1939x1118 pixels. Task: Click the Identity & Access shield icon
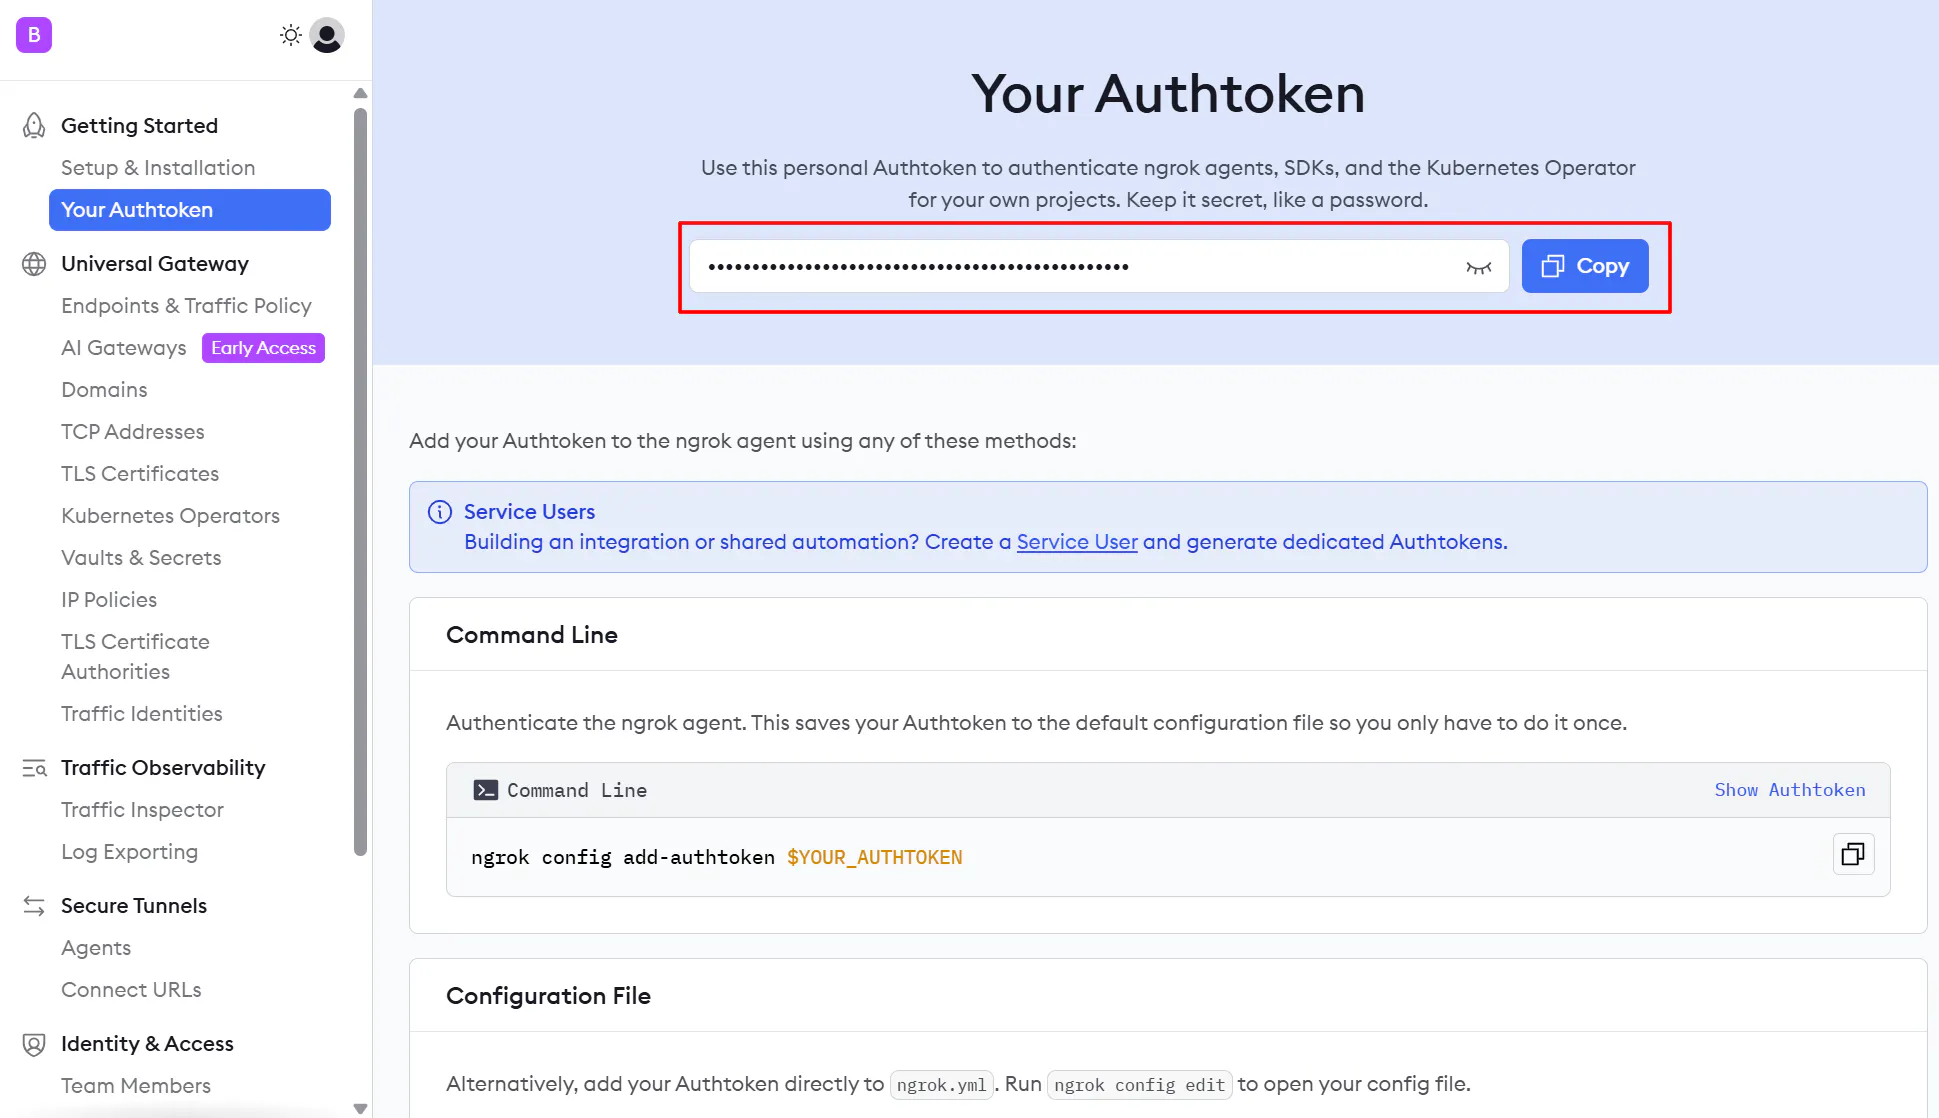click(x=33, y=1043)
